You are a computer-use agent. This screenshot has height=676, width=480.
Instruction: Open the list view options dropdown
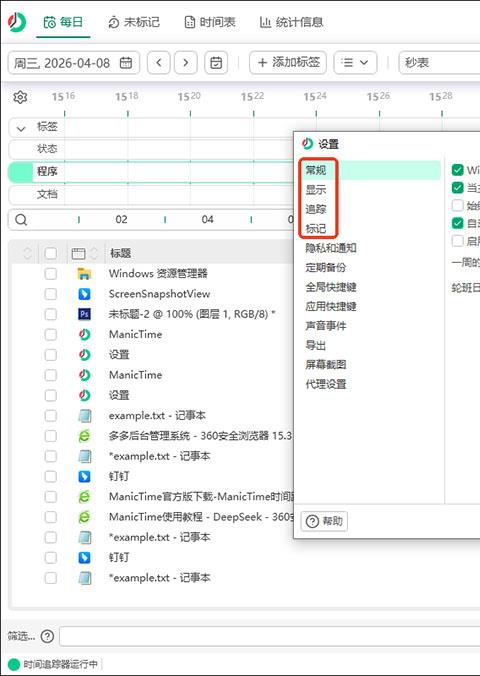(x=355, y=63)
